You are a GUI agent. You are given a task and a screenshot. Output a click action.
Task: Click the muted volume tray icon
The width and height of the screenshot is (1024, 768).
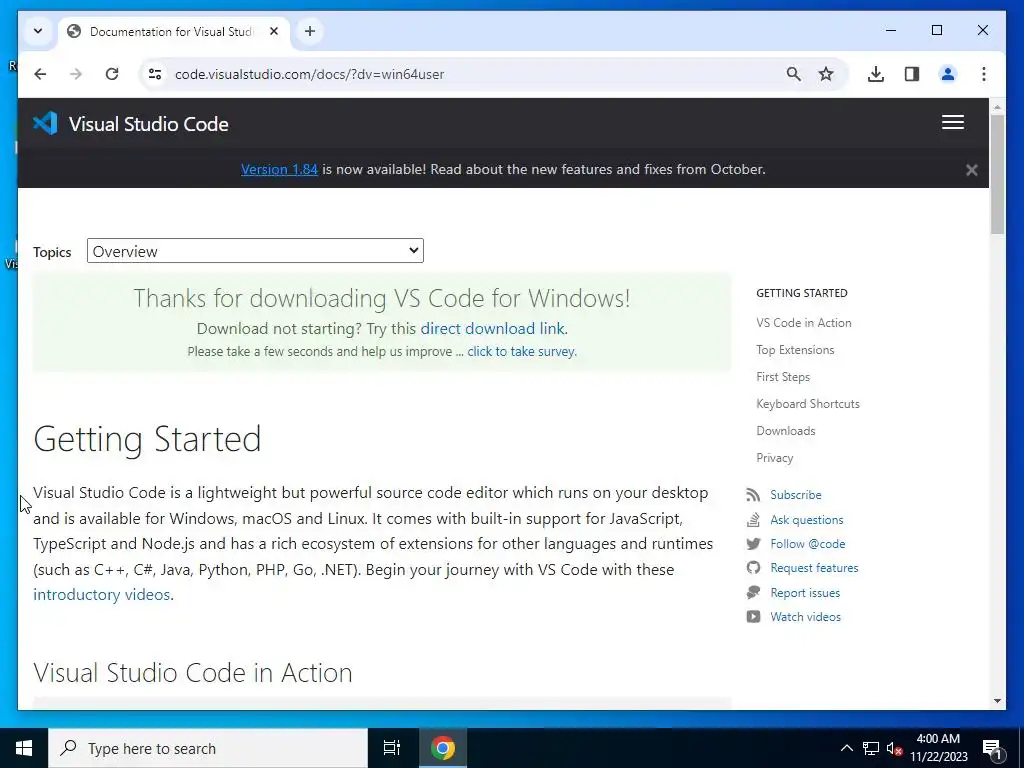tap(895, 748)
